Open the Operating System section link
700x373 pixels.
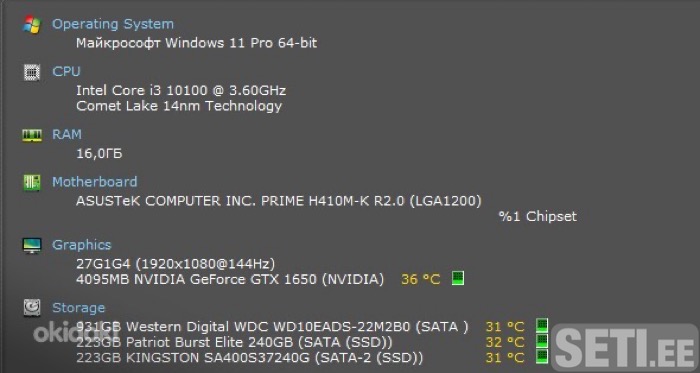point(113,24)
